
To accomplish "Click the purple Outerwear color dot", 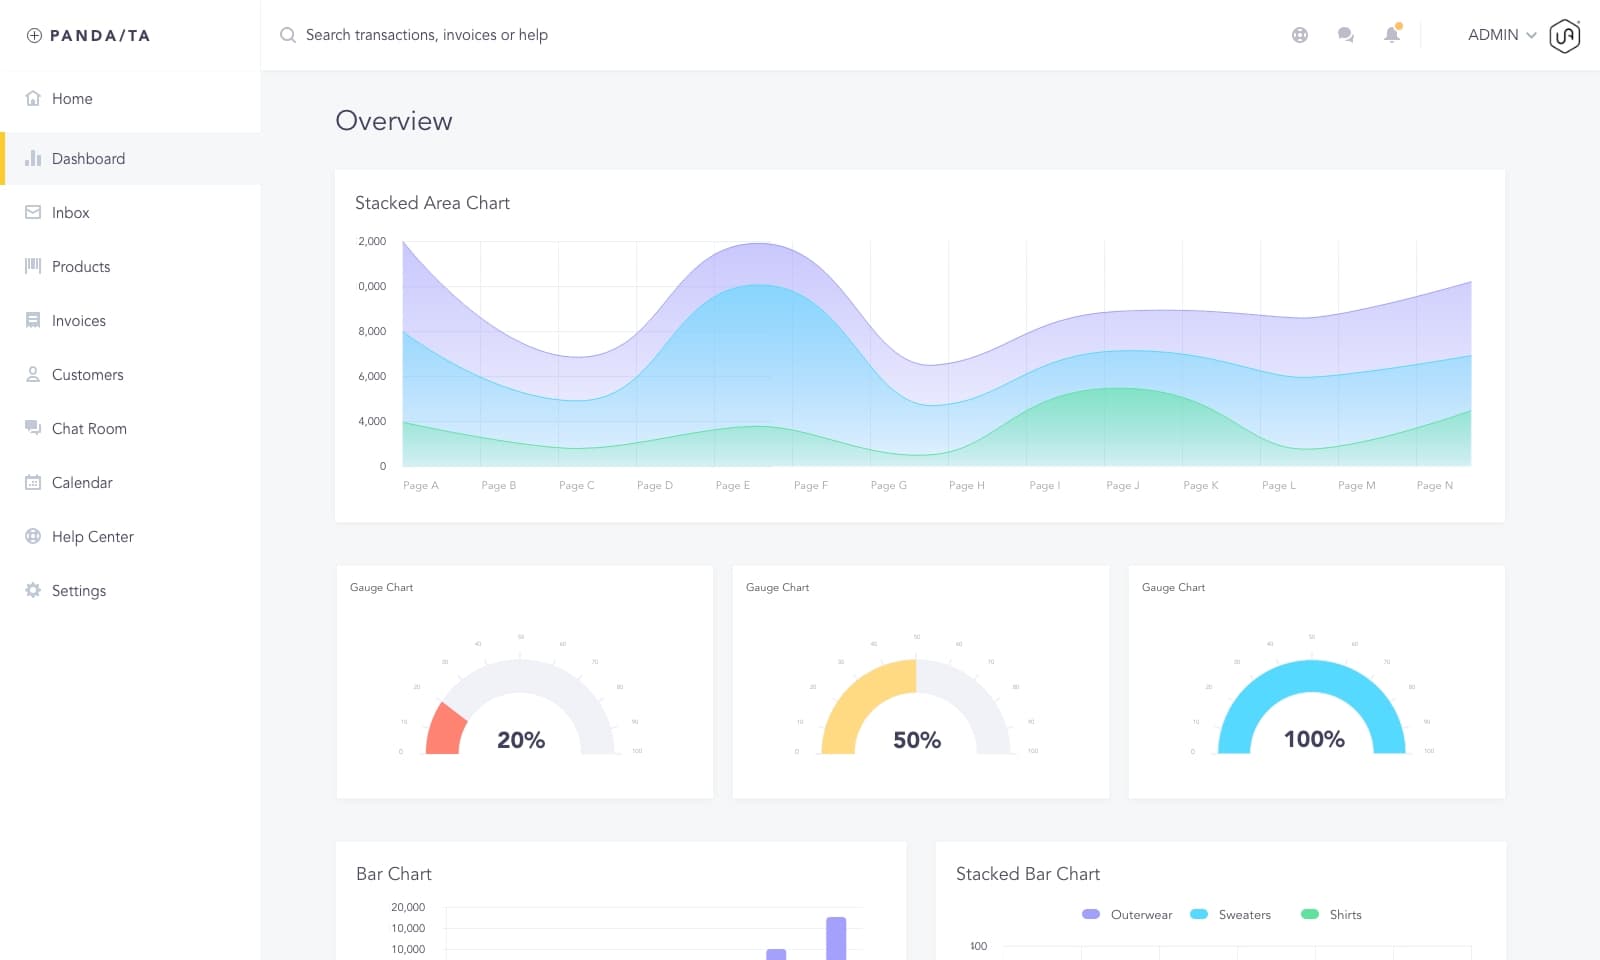I will click(x=1090, y=914).
